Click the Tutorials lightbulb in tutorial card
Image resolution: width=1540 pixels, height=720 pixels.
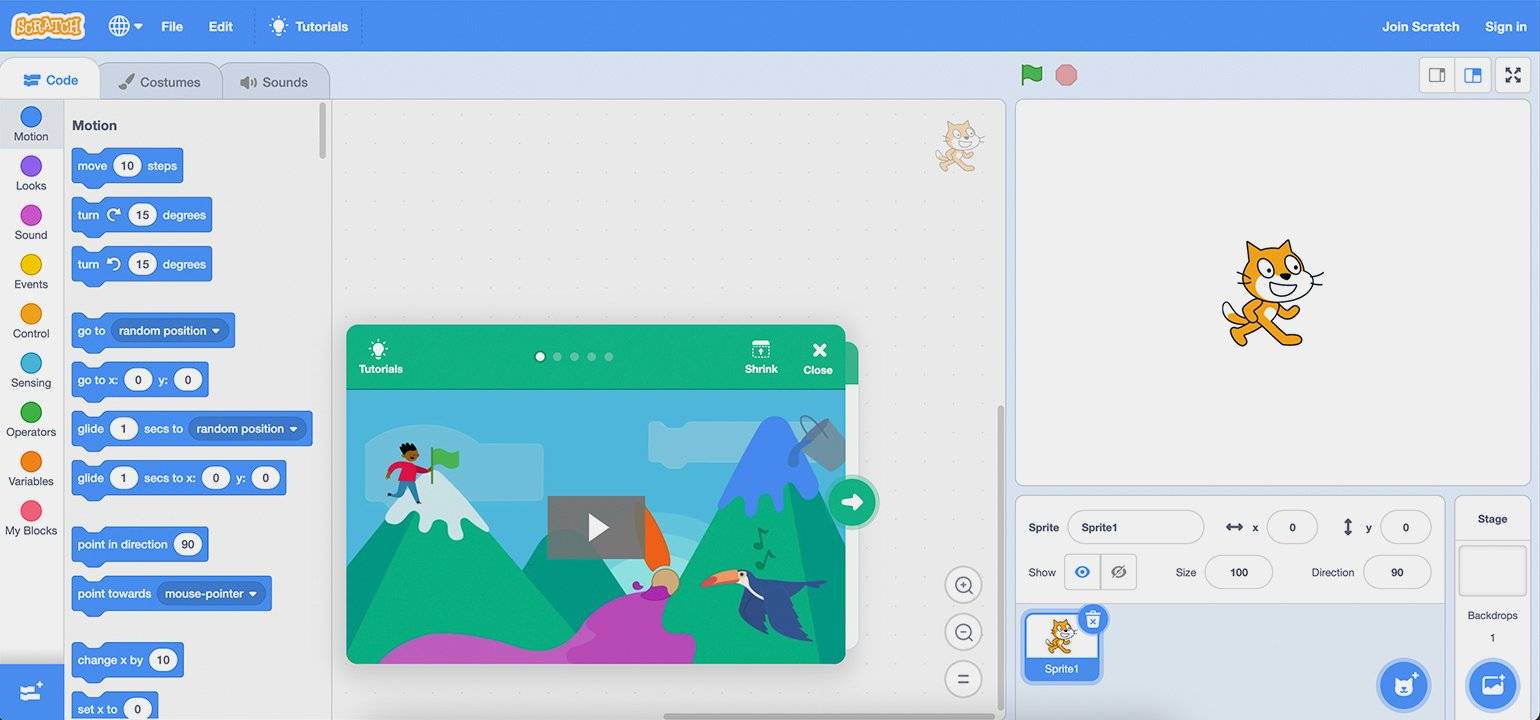click(380, 357)
